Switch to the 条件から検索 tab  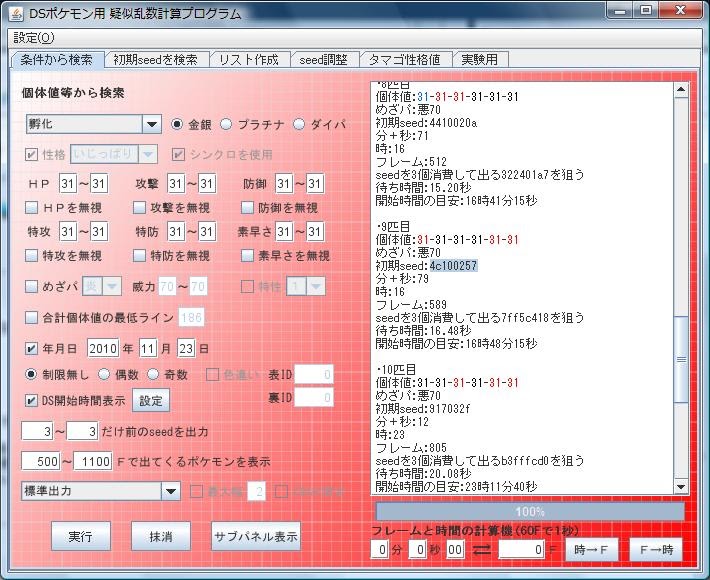[x=57, y=59]
